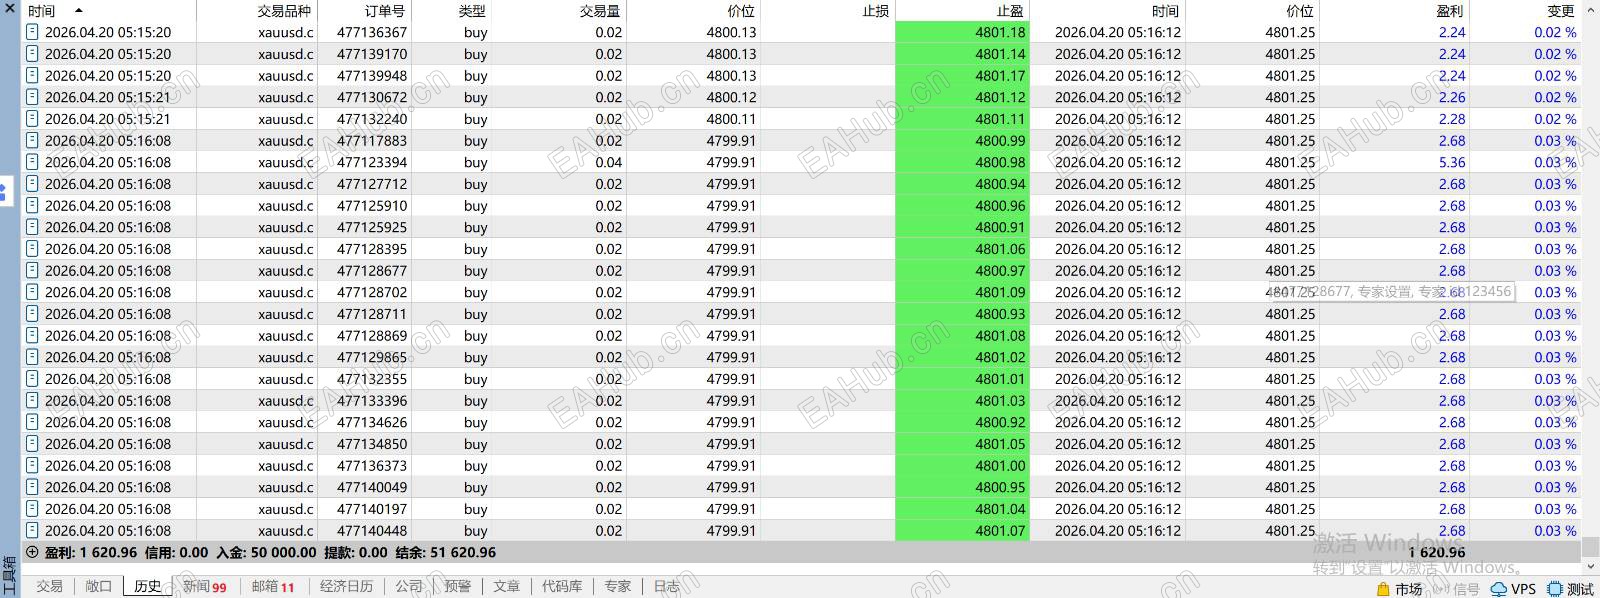This screenshot has width=1600, height=598.
Task: Select the profit value 2.28
Action: (1452, 119)
